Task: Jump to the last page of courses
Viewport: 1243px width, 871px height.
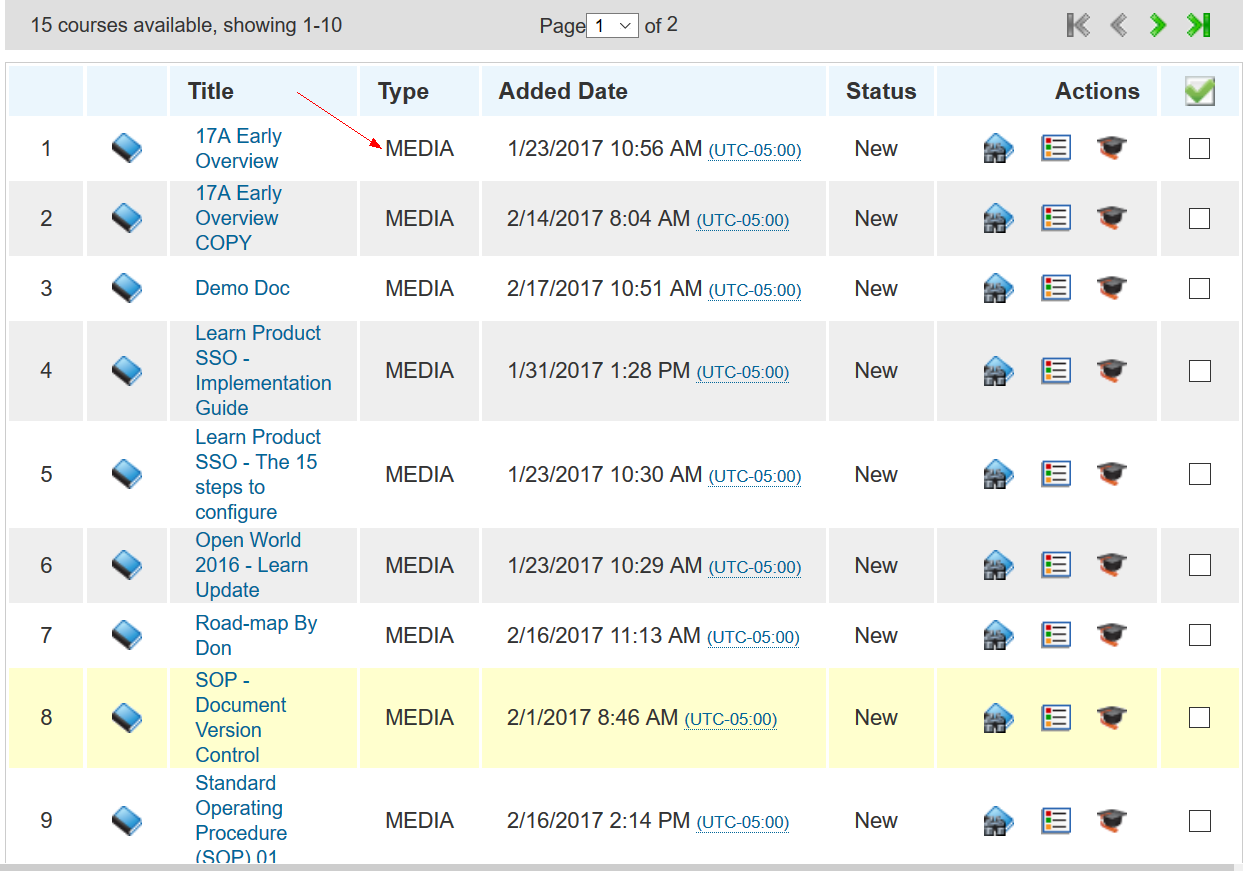Action: click(1199, 25)
